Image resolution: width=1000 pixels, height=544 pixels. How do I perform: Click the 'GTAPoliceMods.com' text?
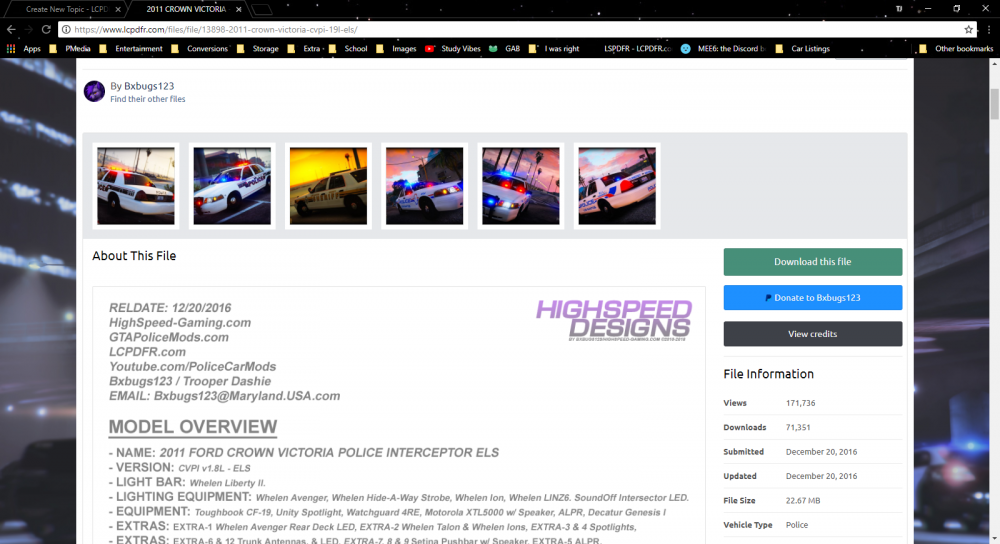click(x=168, y=337)
